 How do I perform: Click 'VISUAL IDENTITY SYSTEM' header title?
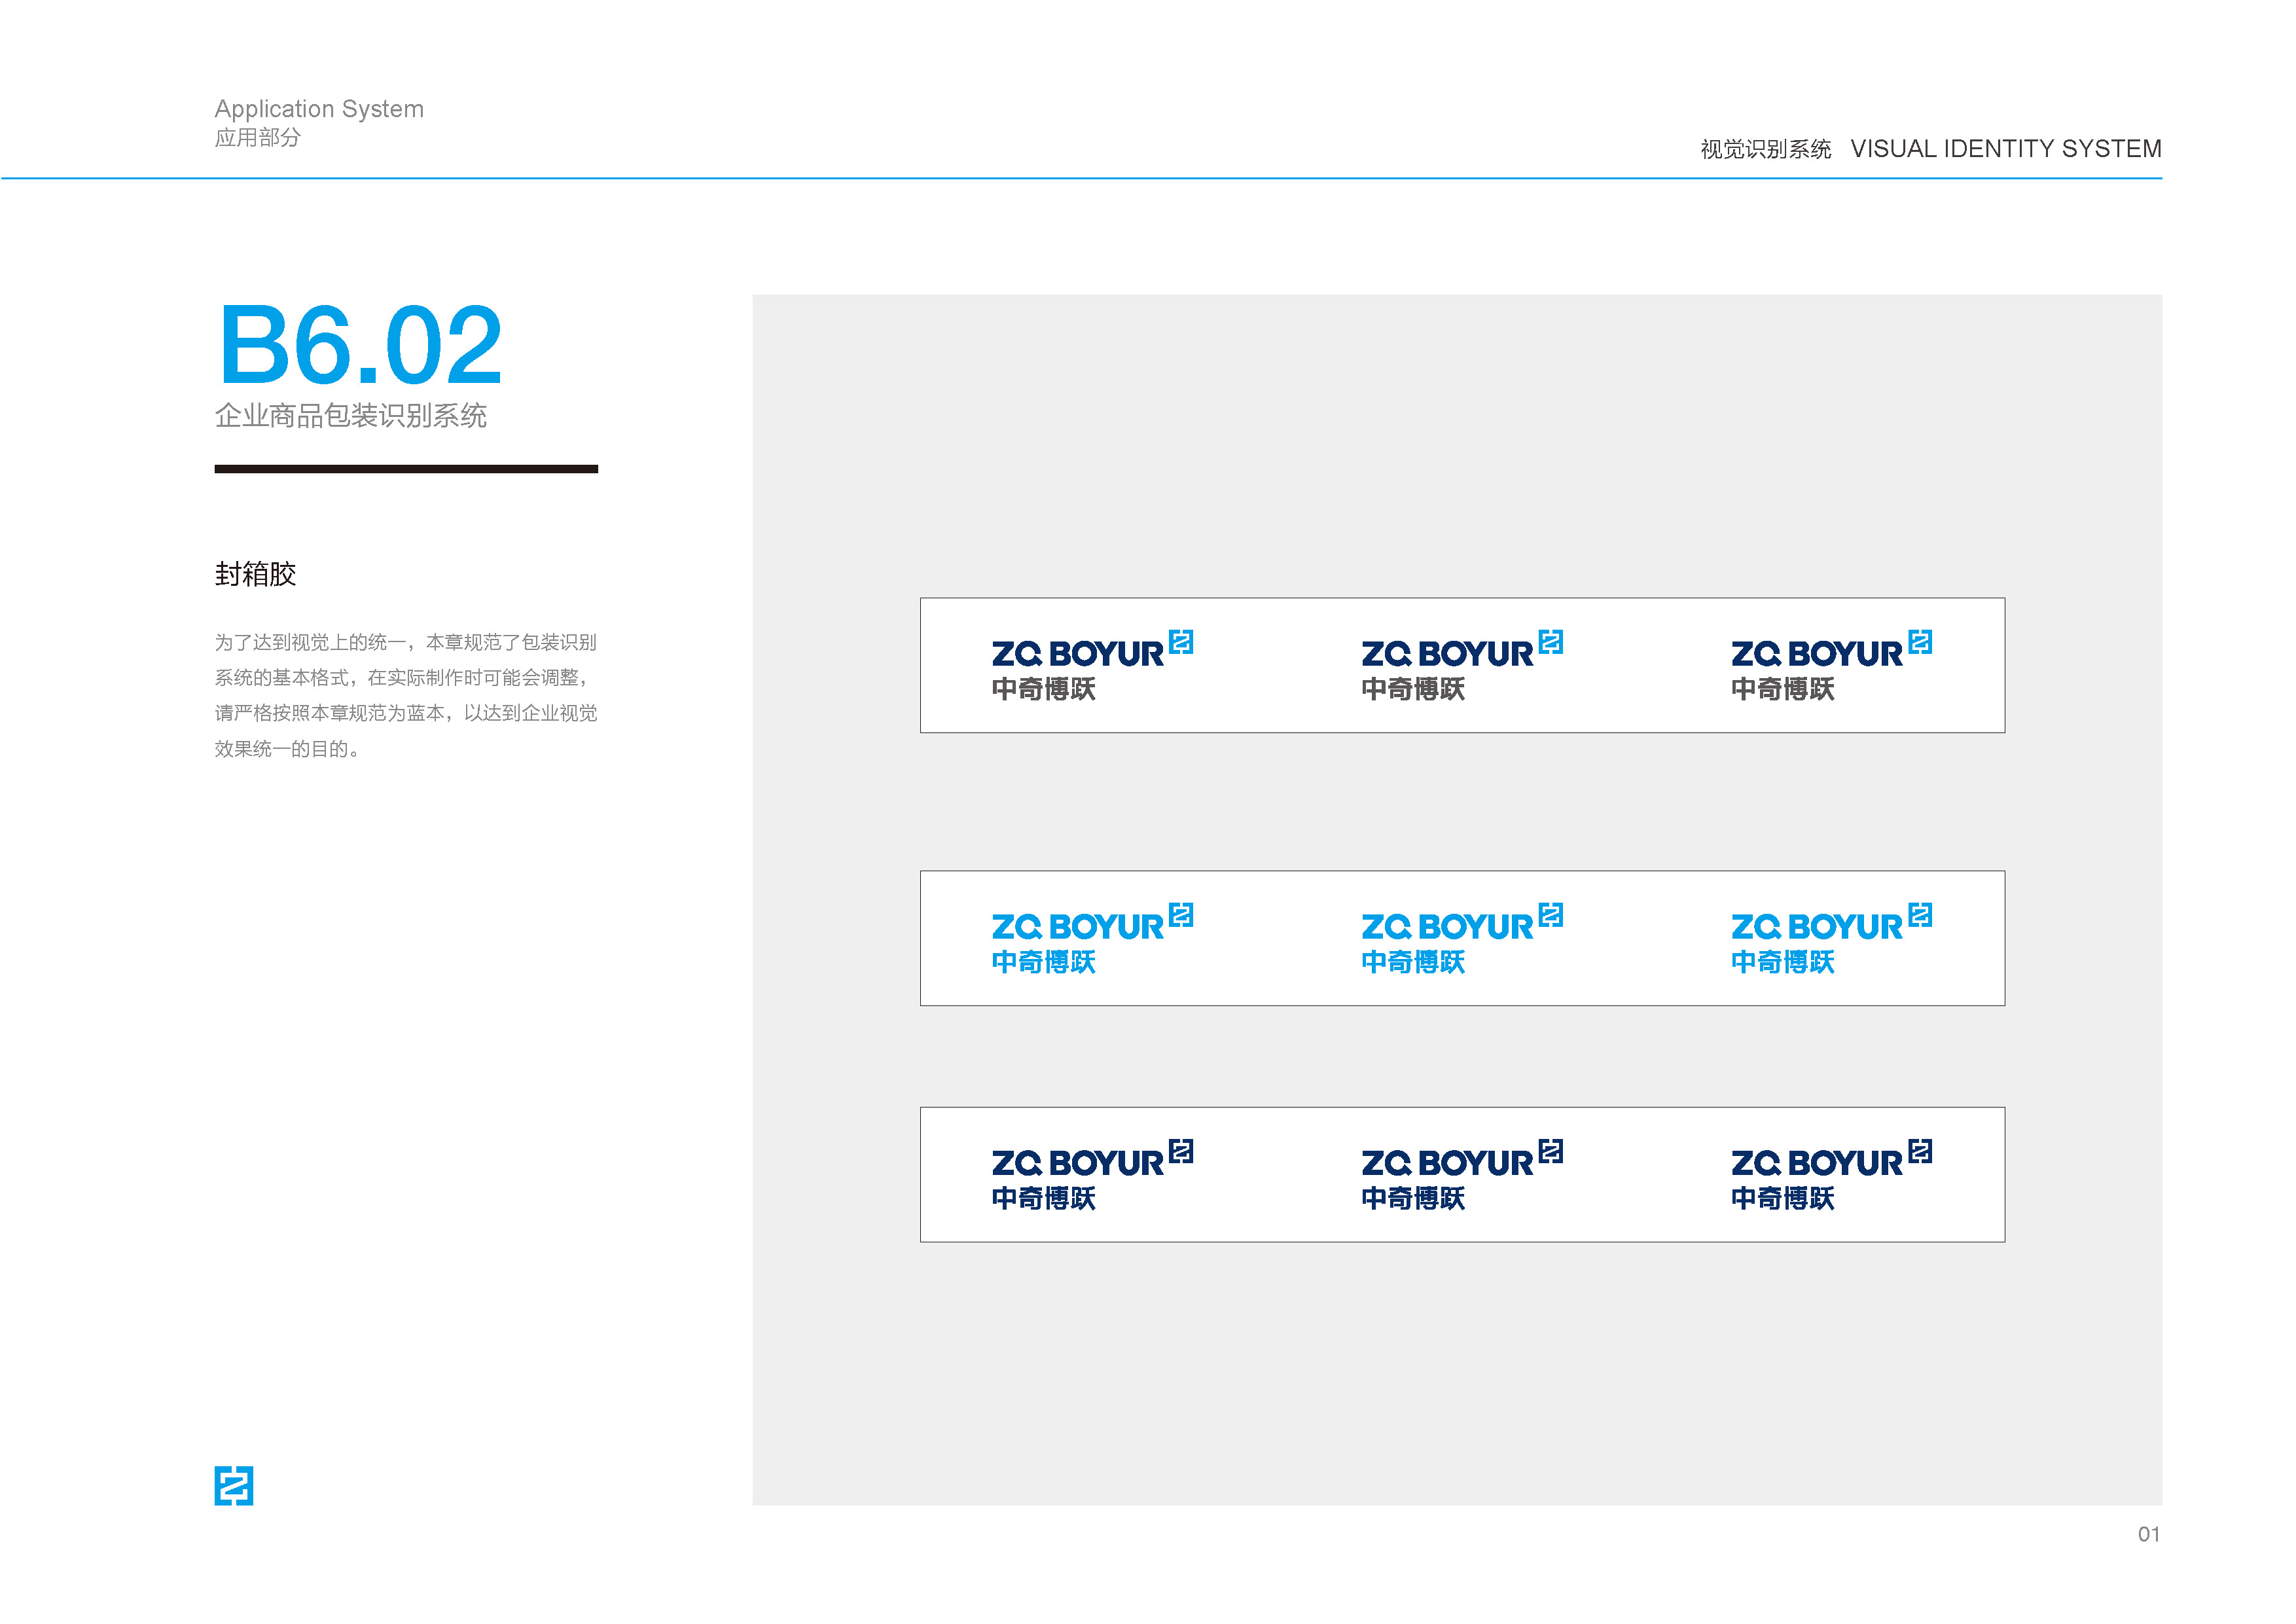pyautogui.click(x=2005, y=149)
